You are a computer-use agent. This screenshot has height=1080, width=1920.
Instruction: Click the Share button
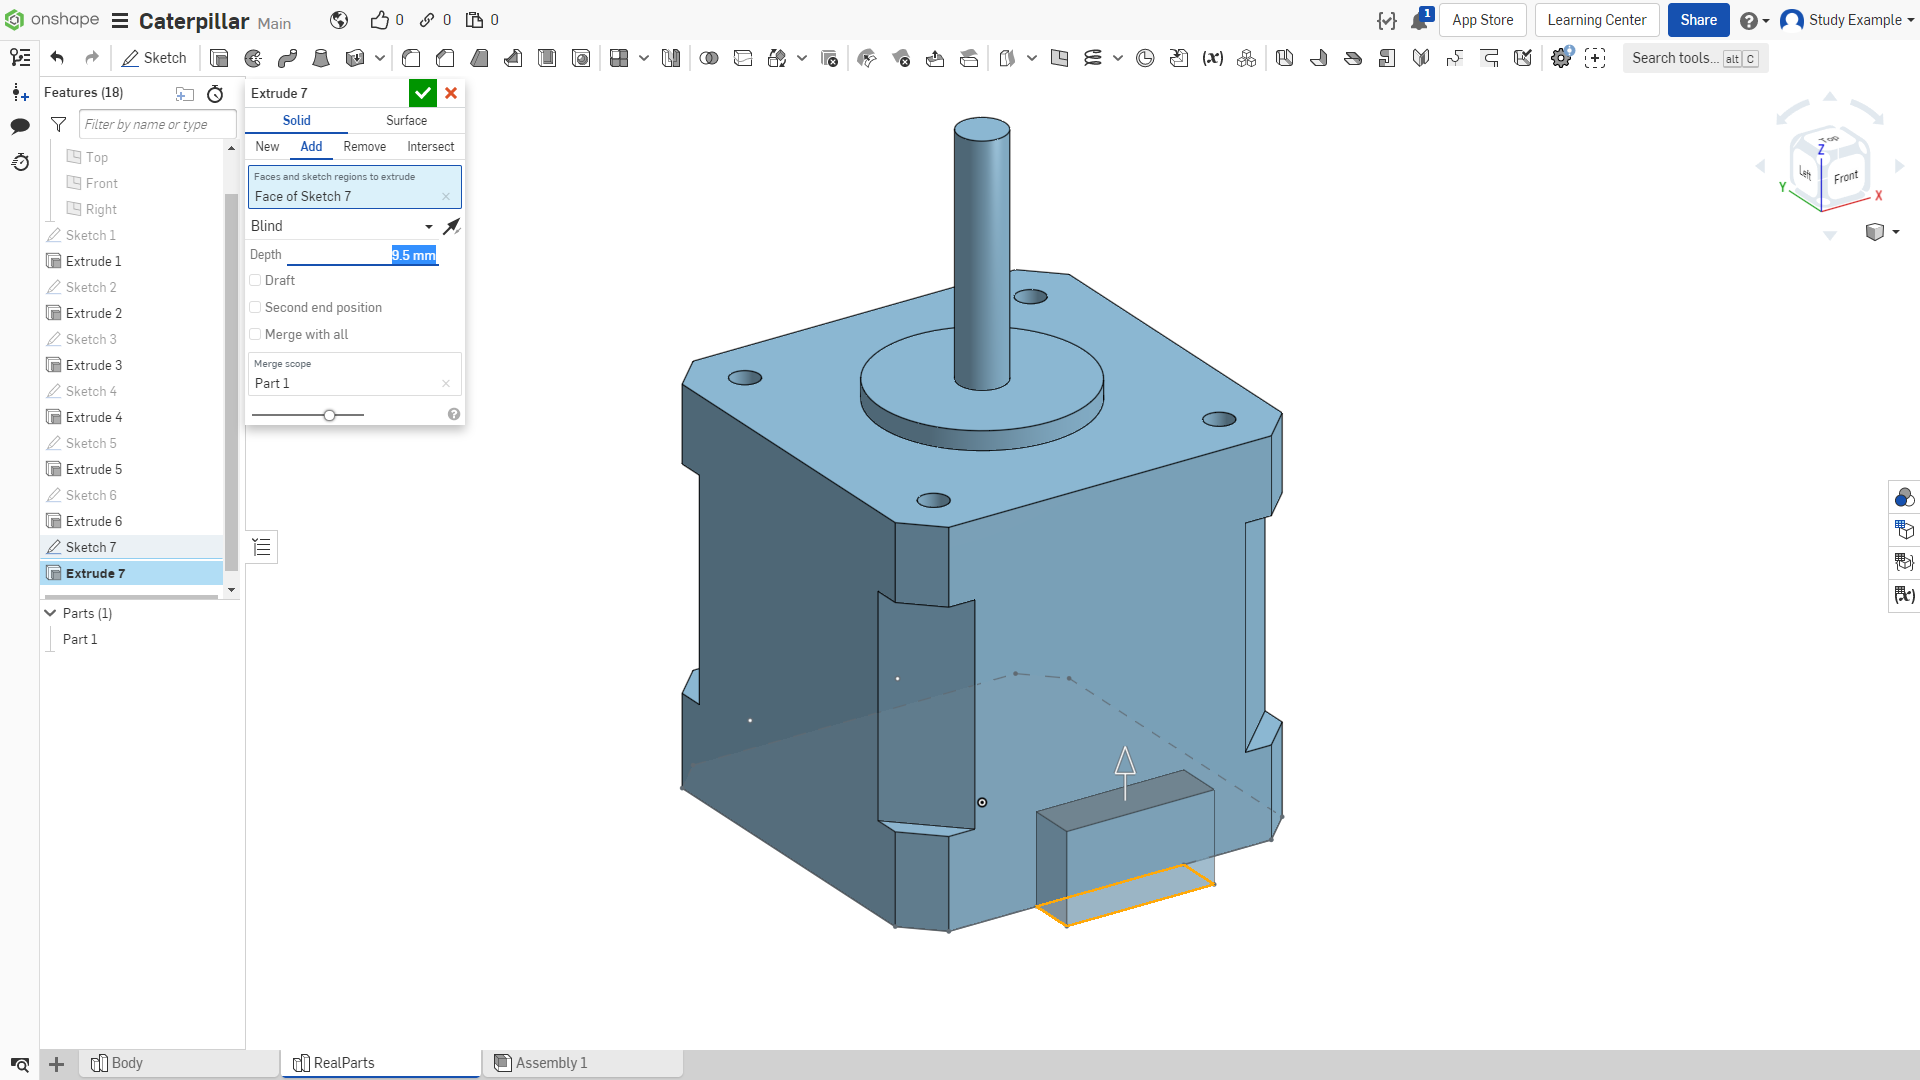point(1698,20)
